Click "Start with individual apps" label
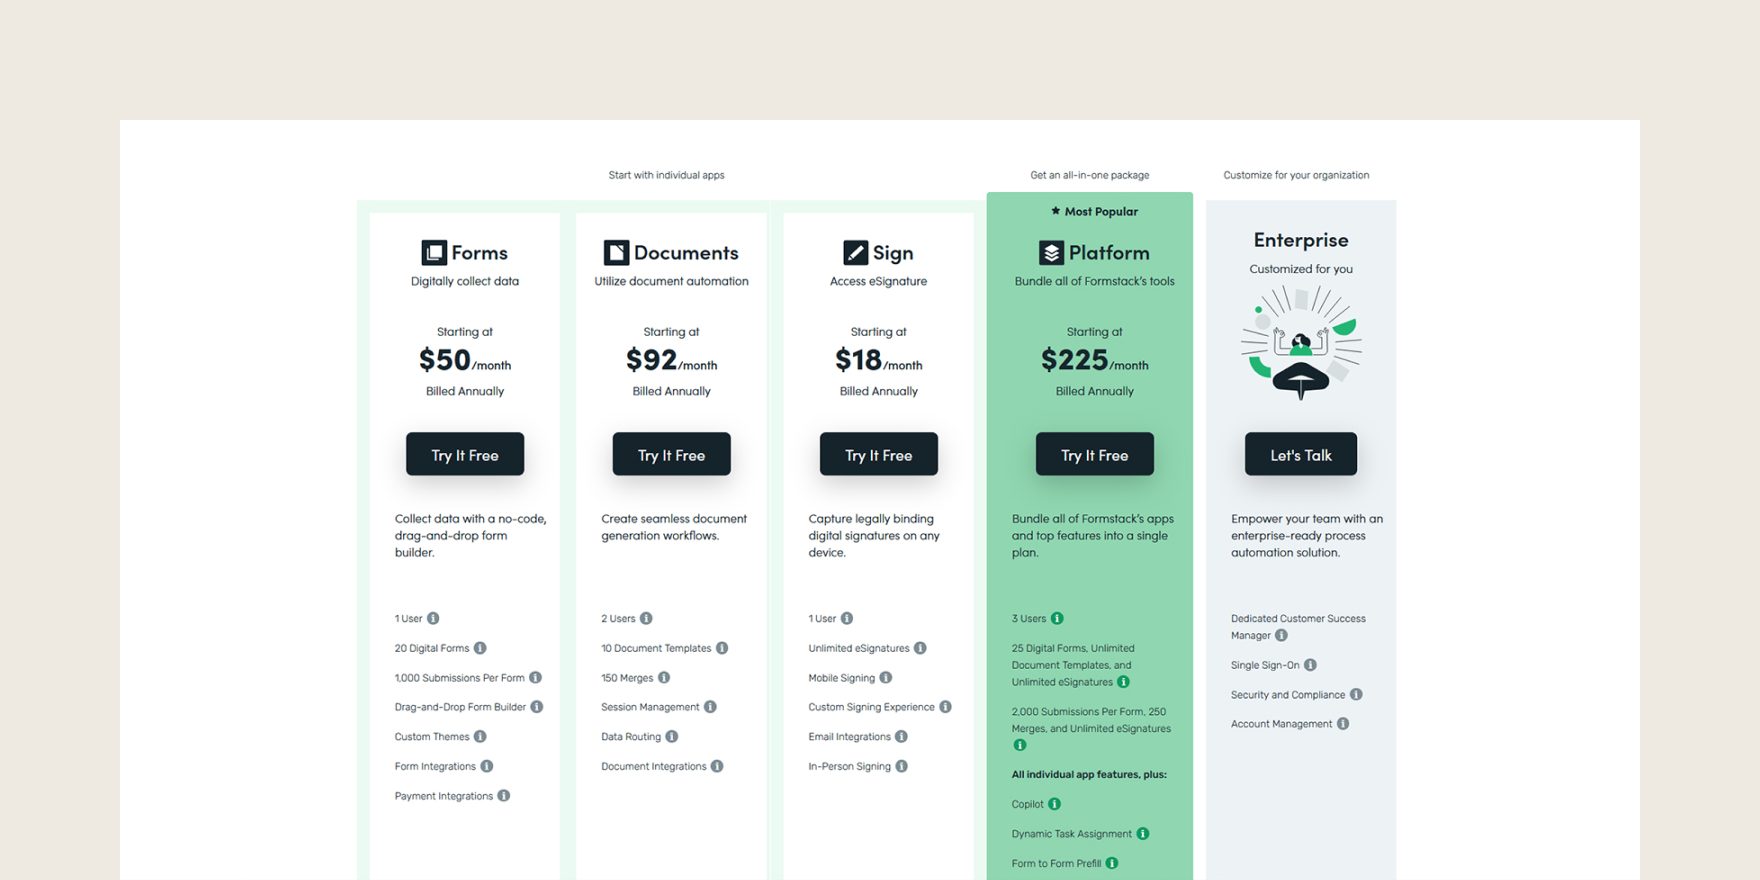Screen dimensions: 1760x880 [x=667, y=175]
